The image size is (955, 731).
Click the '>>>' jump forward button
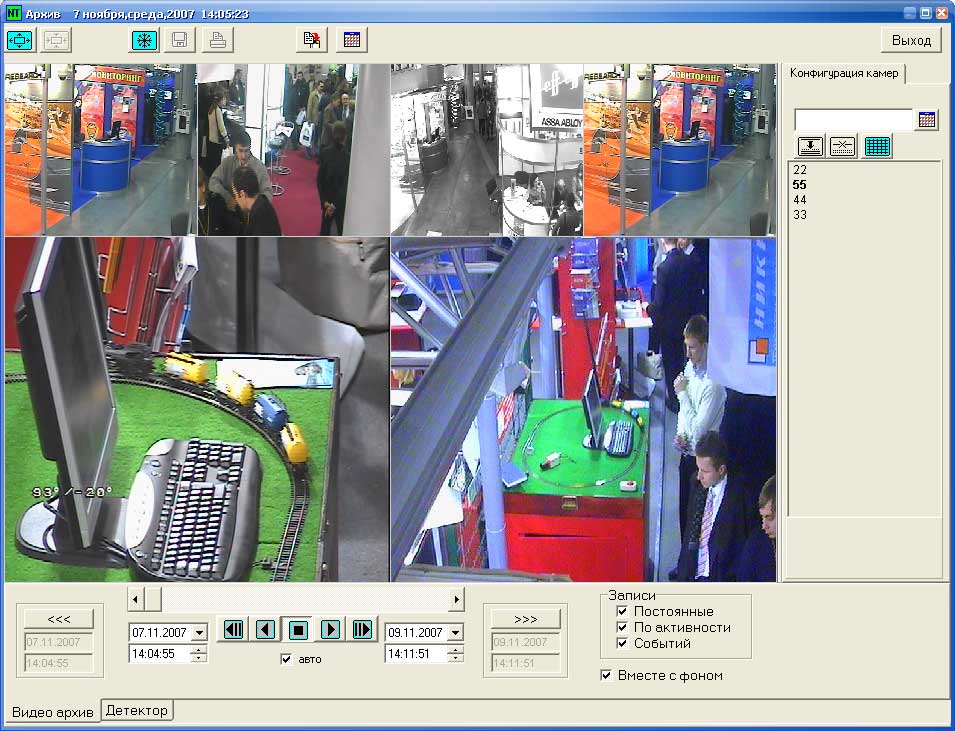521,618
